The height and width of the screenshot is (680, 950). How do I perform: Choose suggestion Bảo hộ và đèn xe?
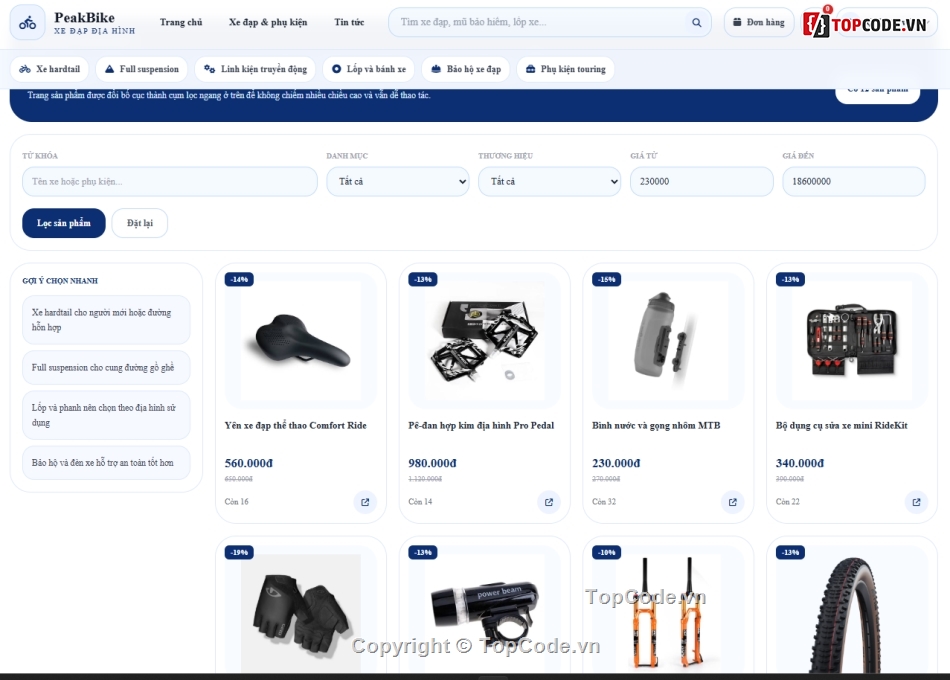(x=107, y=462)
